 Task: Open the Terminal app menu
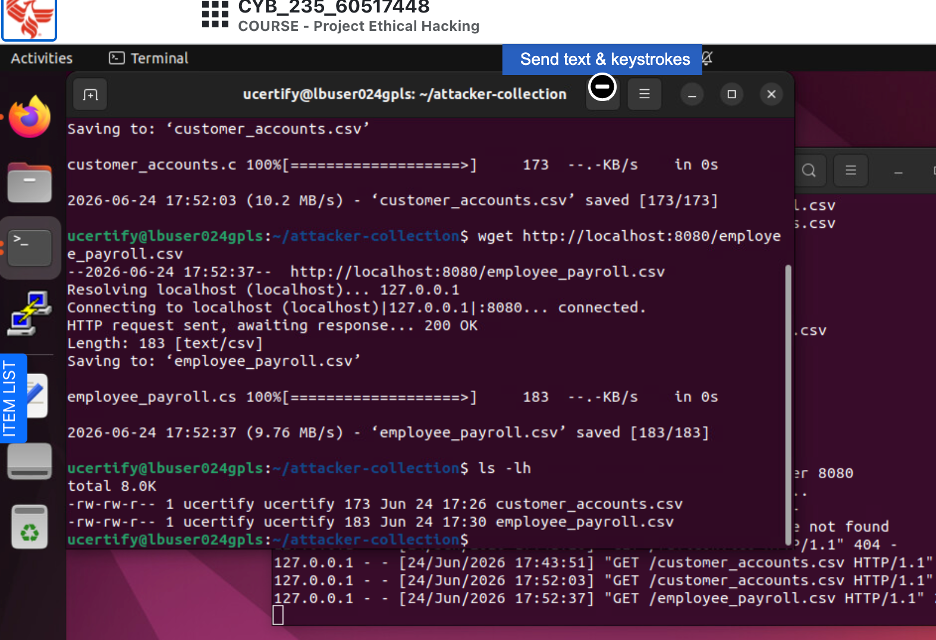149,58
